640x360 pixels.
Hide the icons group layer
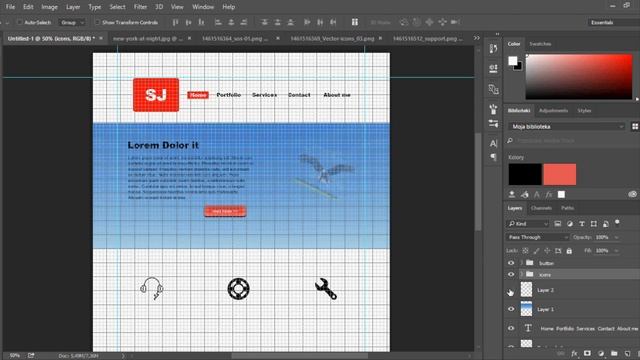pyautogui.click(x=511, y=275)
